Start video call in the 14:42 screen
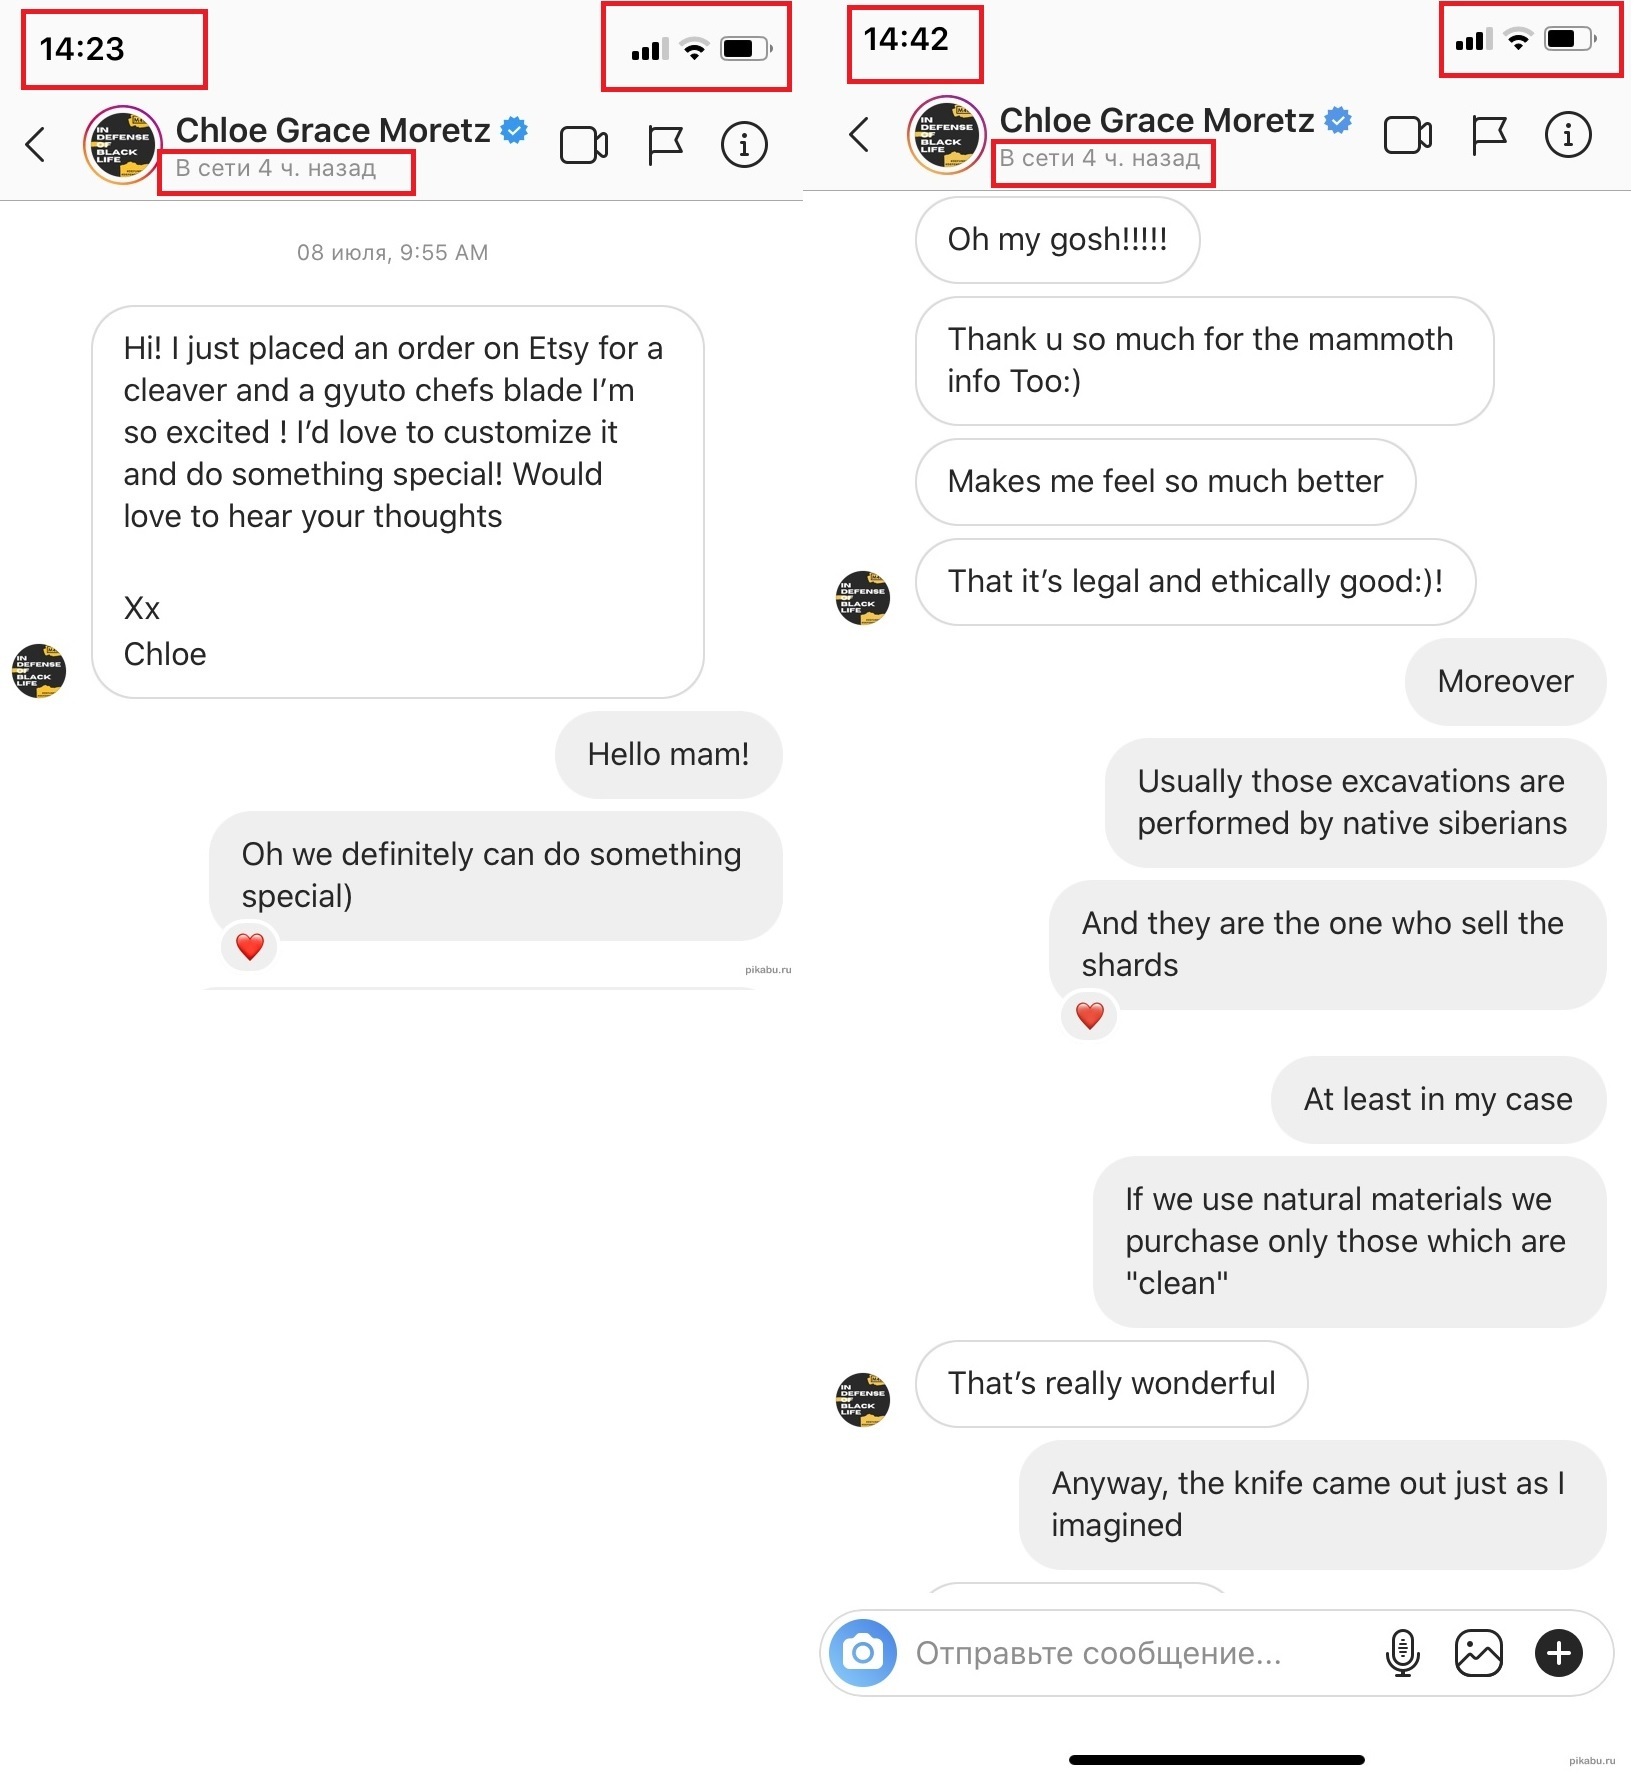 pos(1407,135)
